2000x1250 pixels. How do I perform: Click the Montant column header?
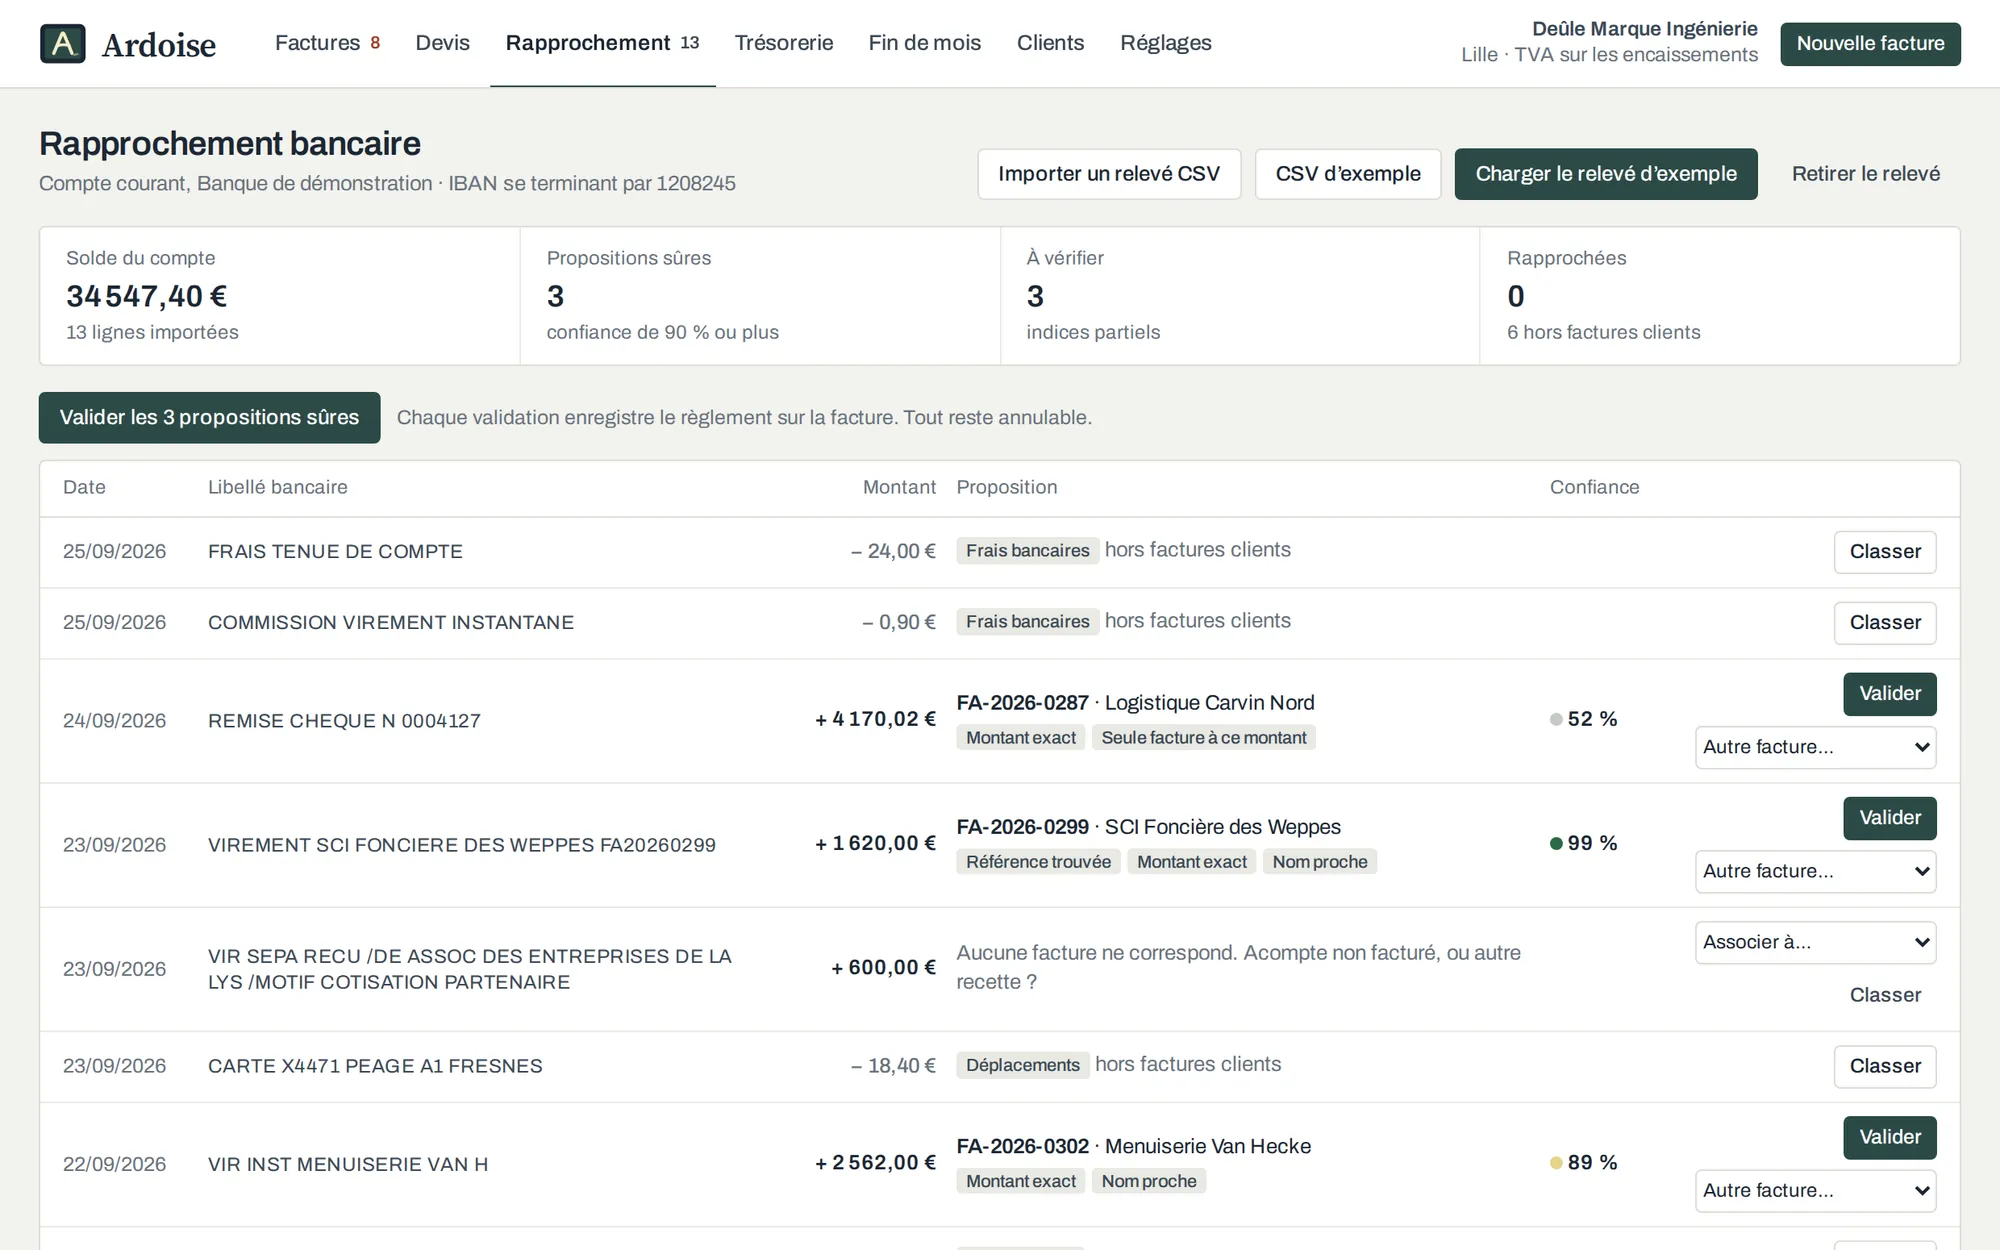(x=899, y=488)
